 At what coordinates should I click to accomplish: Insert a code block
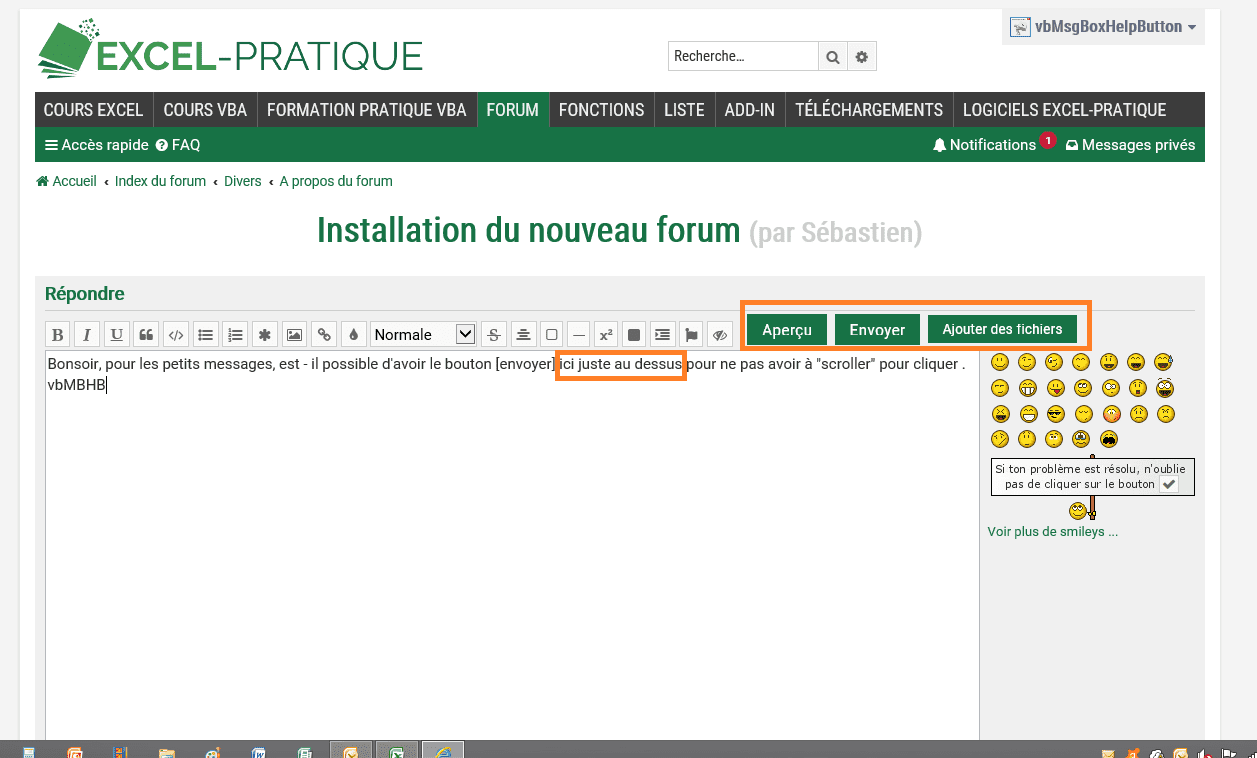176,335
